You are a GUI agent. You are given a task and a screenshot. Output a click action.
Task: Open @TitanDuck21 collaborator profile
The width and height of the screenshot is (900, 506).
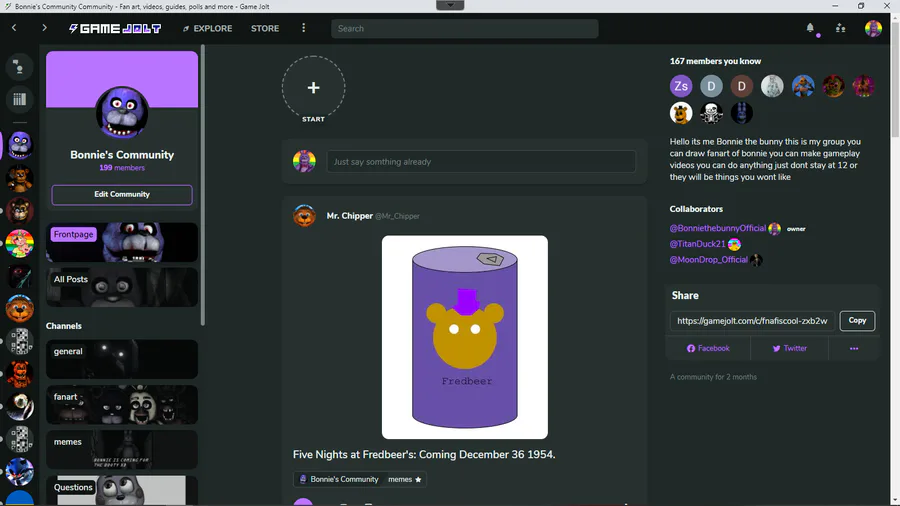(697, 244)
